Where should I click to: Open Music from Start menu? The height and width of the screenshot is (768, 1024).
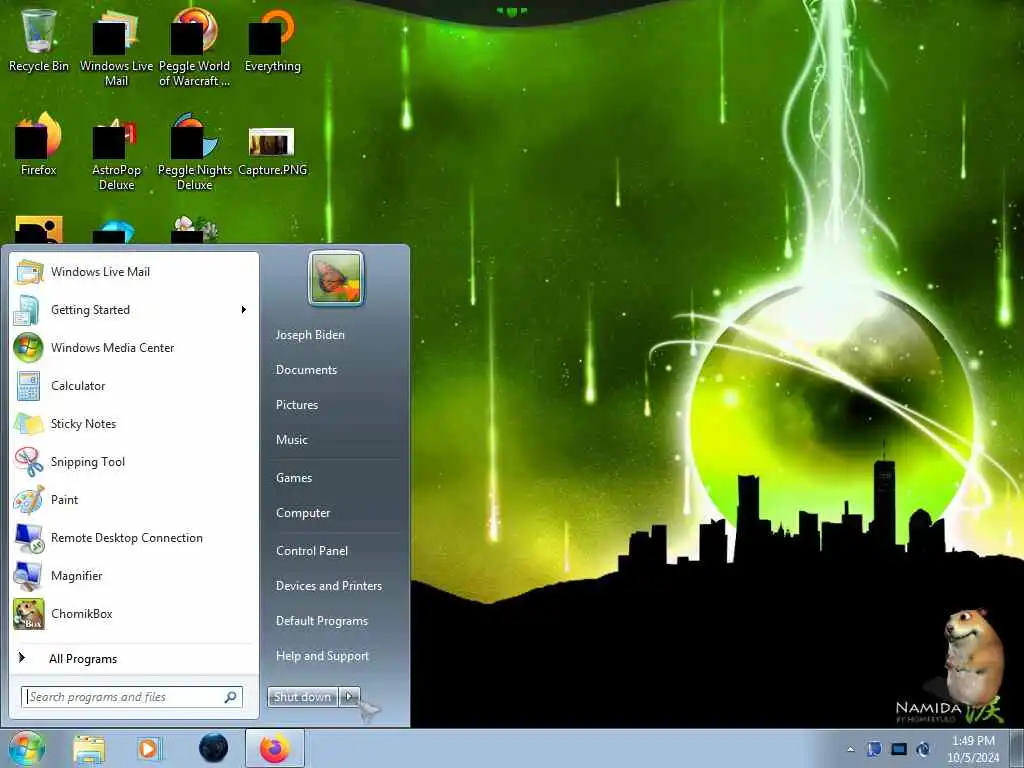291,440
